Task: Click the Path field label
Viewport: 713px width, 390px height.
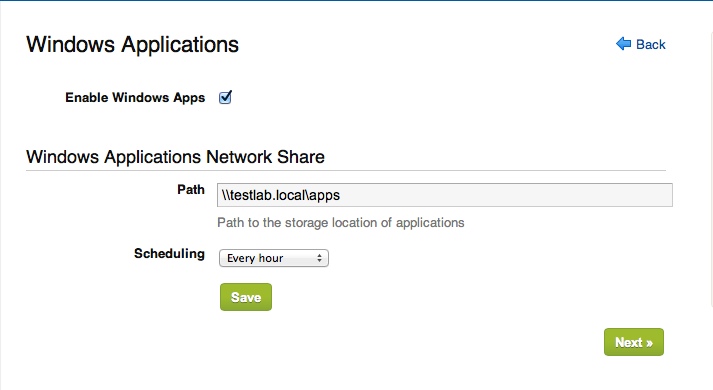Action: pyautogui.click(x=191, y=190)
